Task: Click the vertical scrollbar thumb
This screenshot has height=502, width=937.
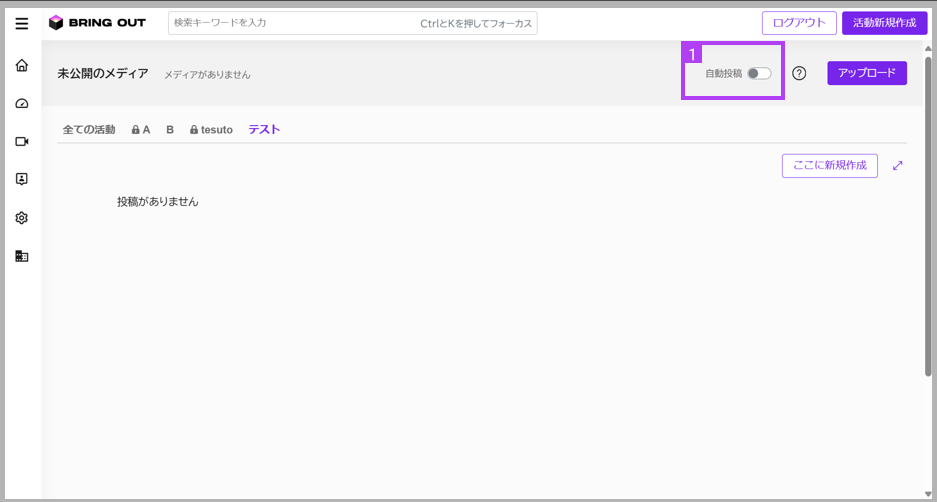Action: [x=928, y=216]
